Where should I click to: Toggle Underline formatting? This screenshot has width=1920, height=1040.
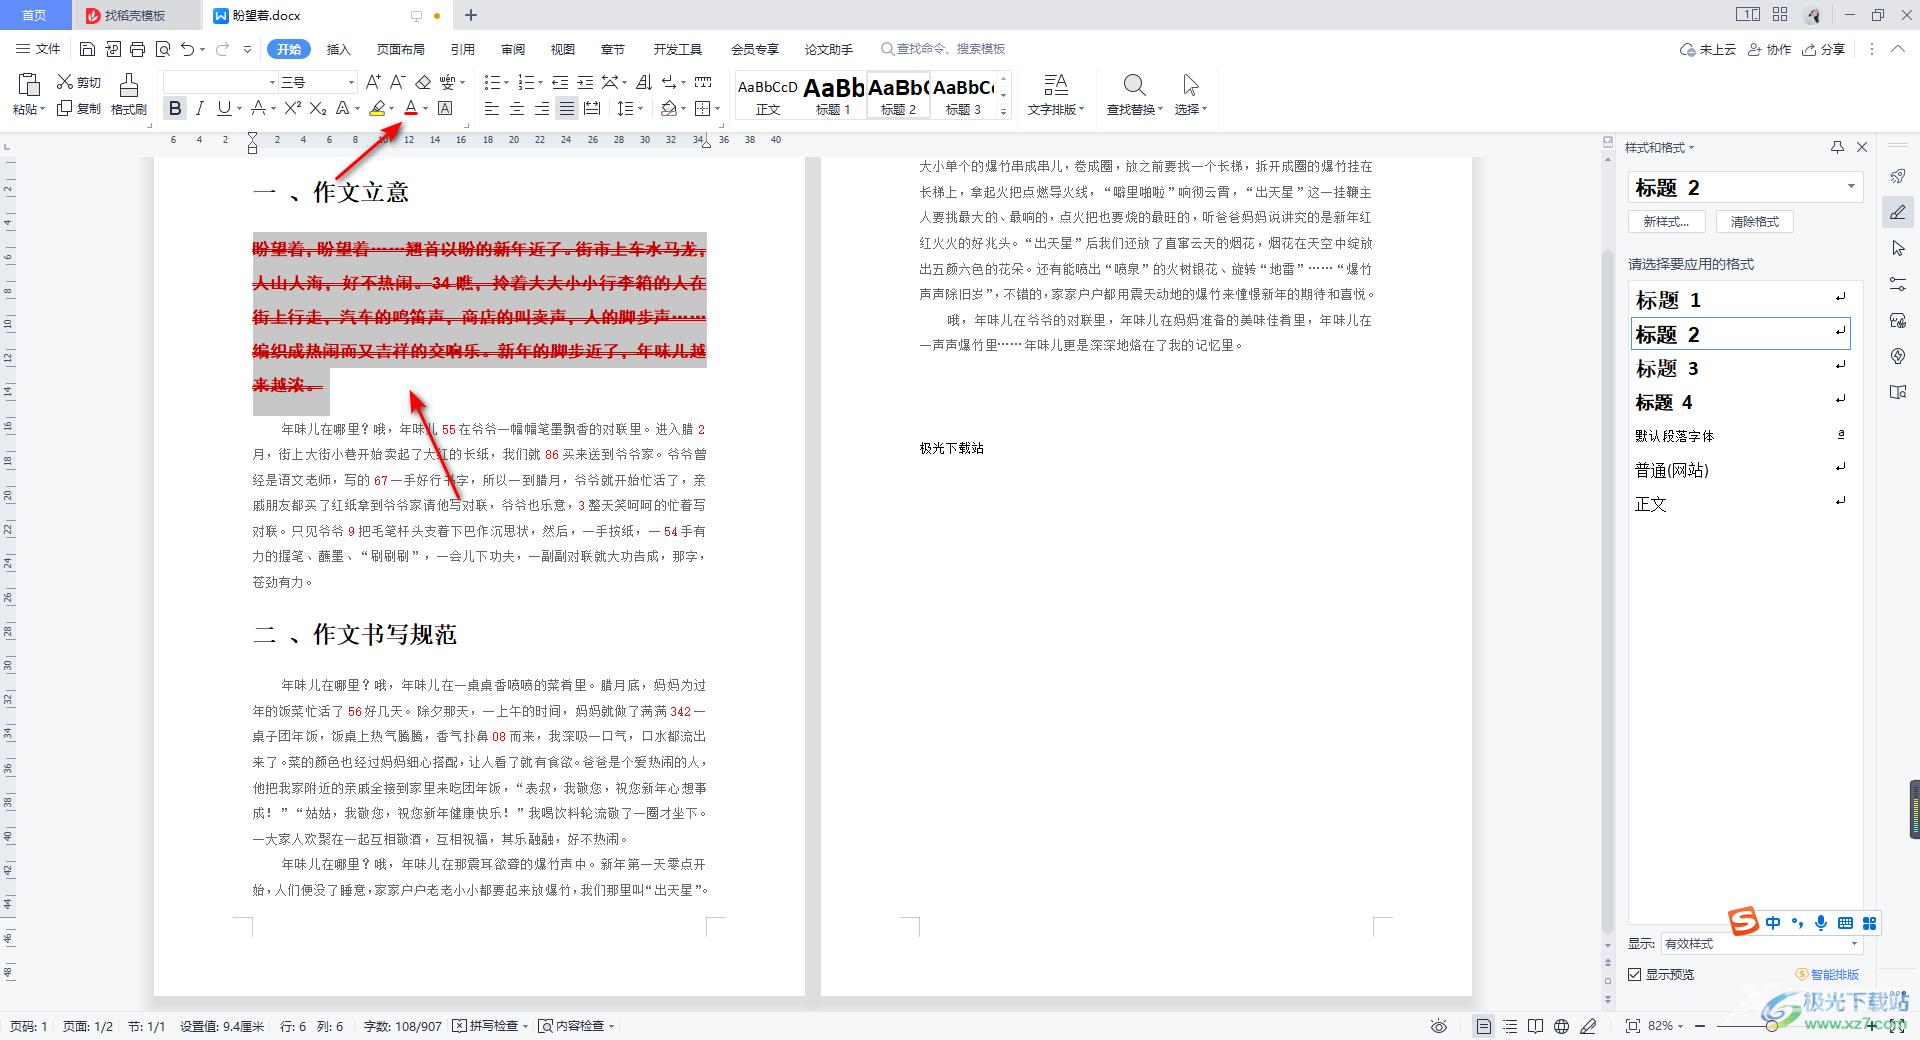point(223,108)
